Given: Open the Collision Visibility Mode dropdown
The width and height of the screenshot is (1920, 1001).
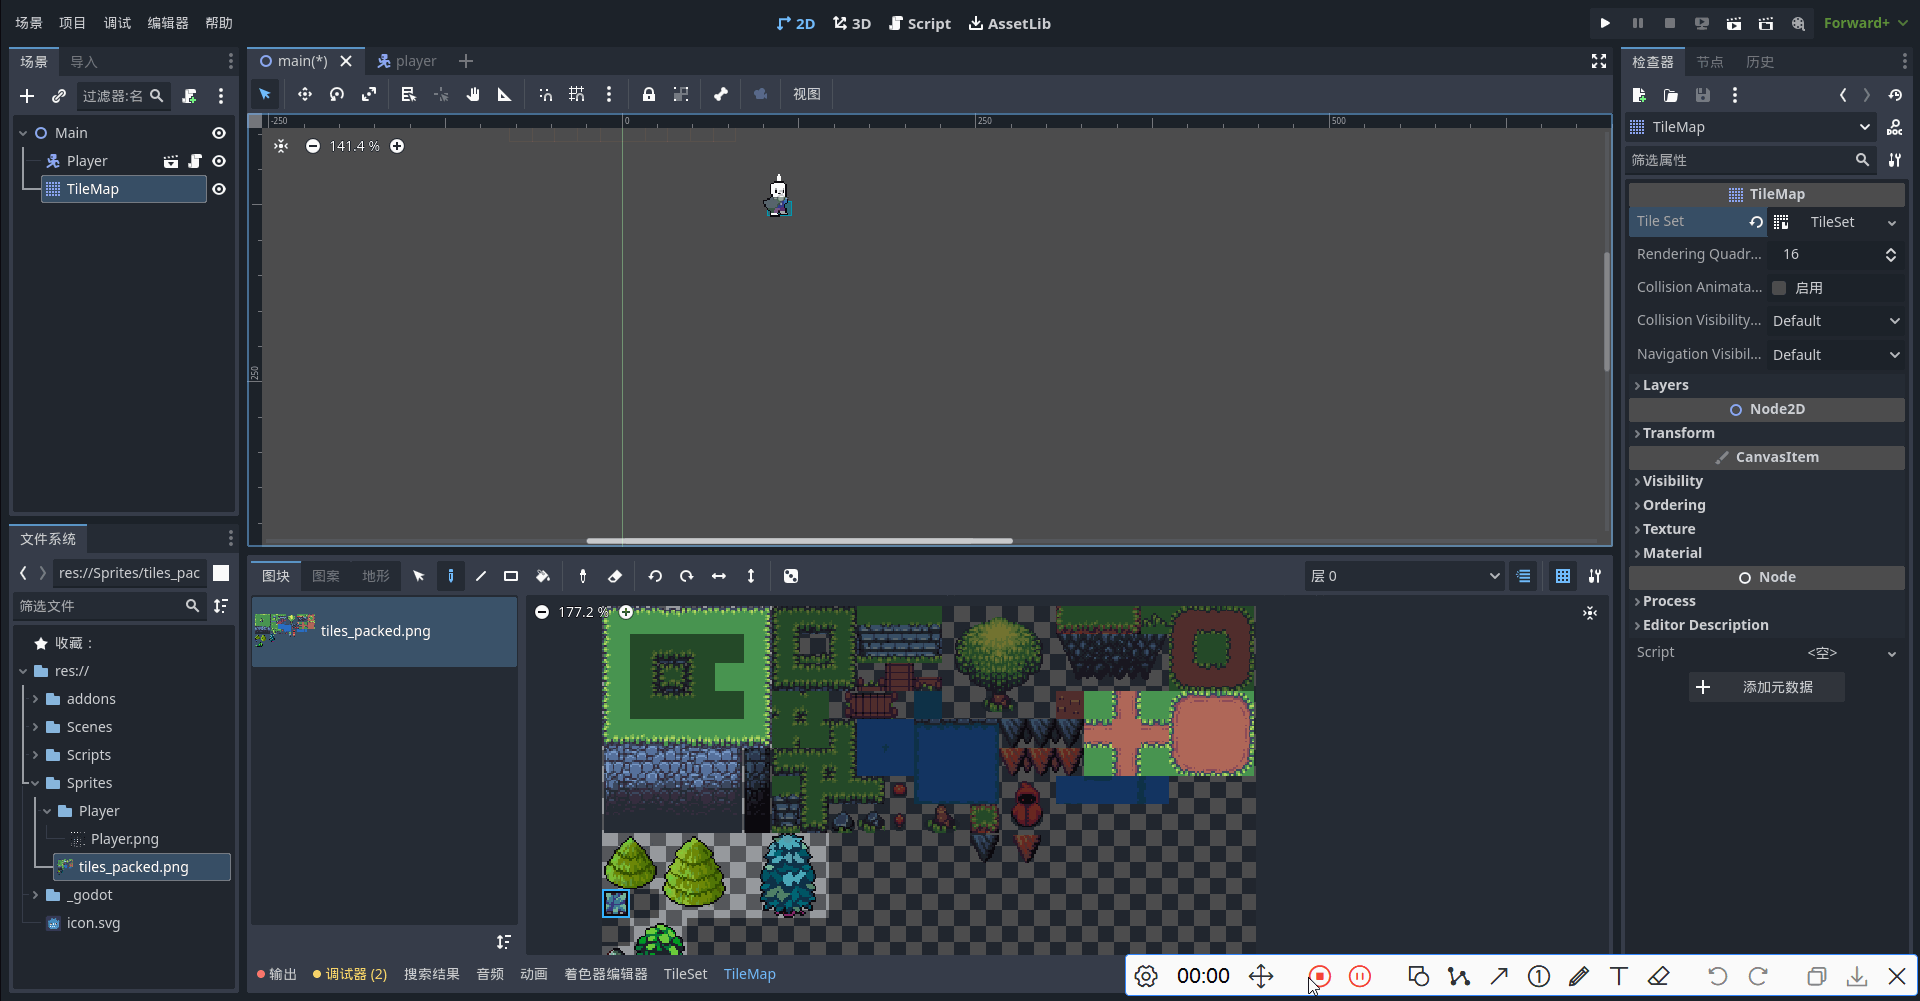Looking at the screenshot, I should point(1836,320).
